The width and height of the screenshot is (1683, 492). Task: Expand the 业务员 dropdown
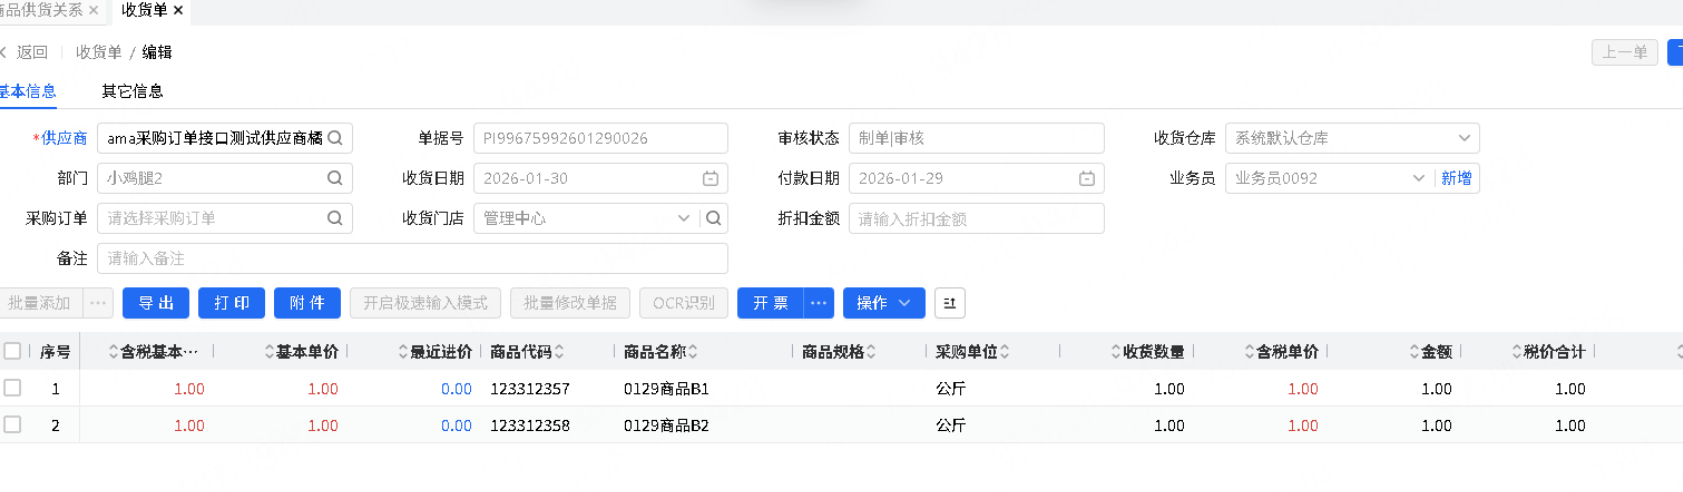[1417, 178]
